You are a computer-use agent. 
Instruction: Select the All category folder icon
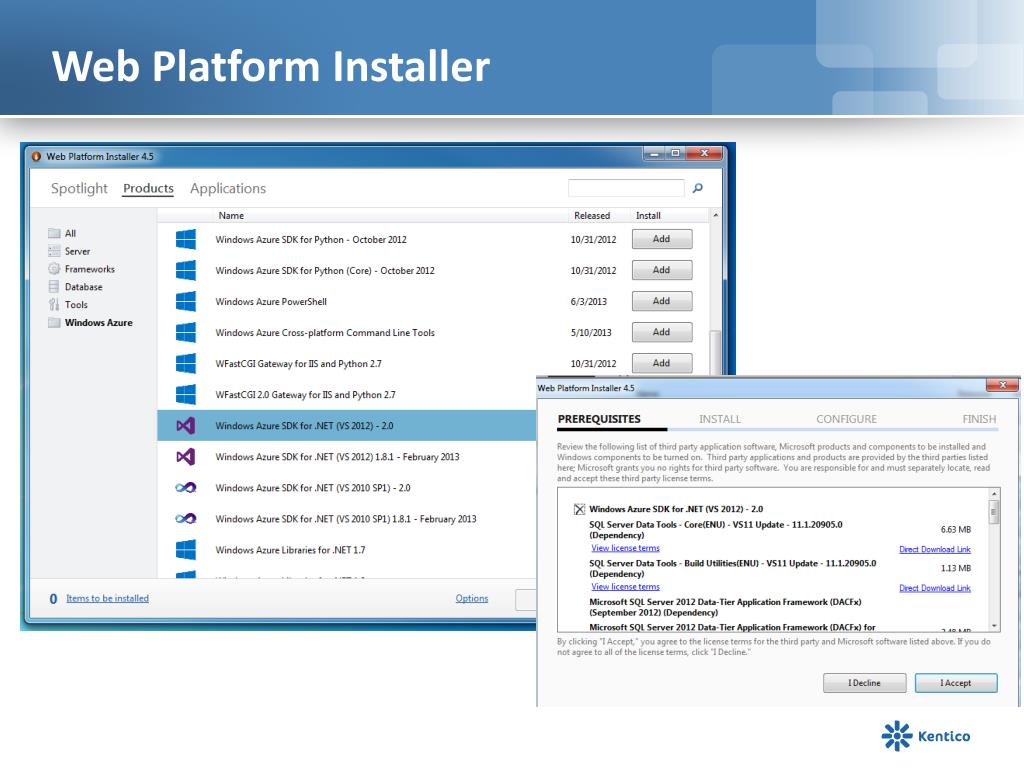click(x=54, y=233)
